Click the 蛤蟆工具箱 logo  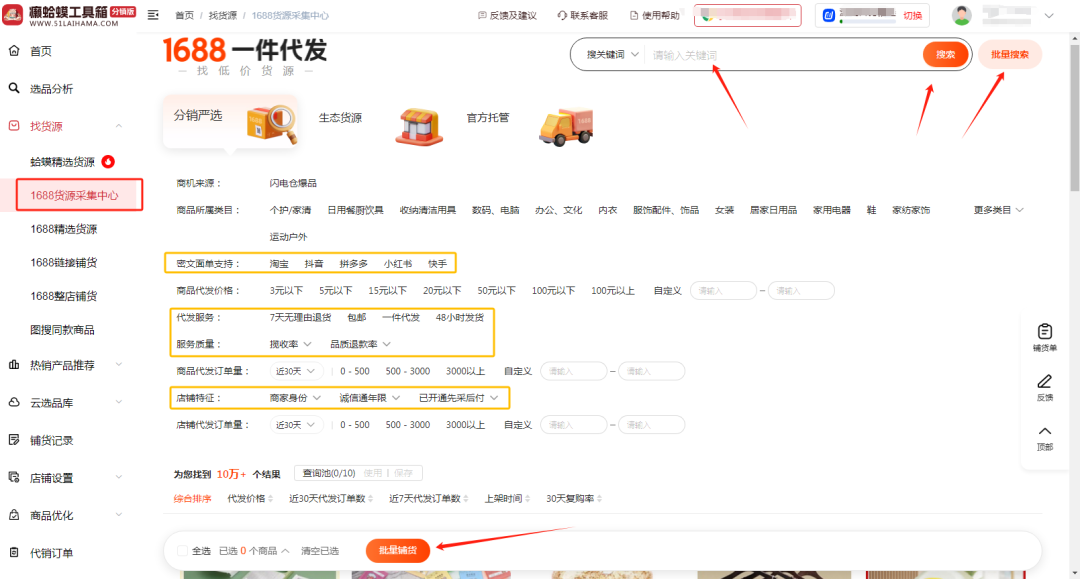[69, 15]
